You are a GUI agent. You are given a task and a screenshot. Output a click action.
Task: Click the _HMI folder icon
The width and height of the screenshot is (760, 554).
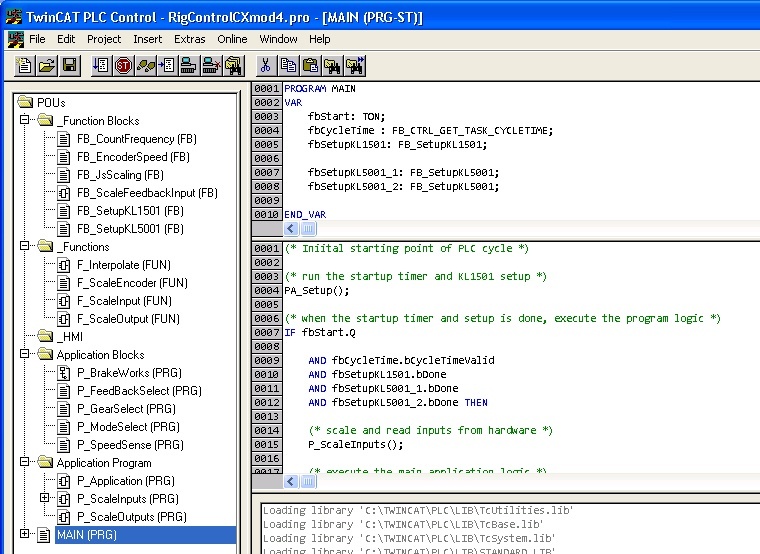click(x=46, y=336)
